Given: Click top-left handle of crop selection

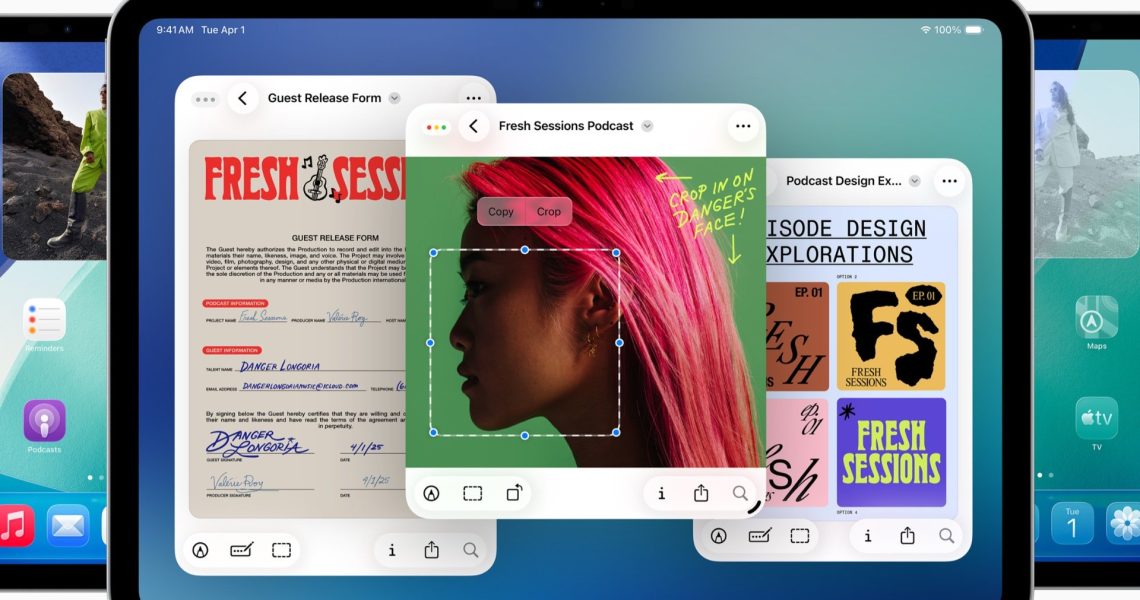Looking at the screenshot, I should (x=433, y=253).
